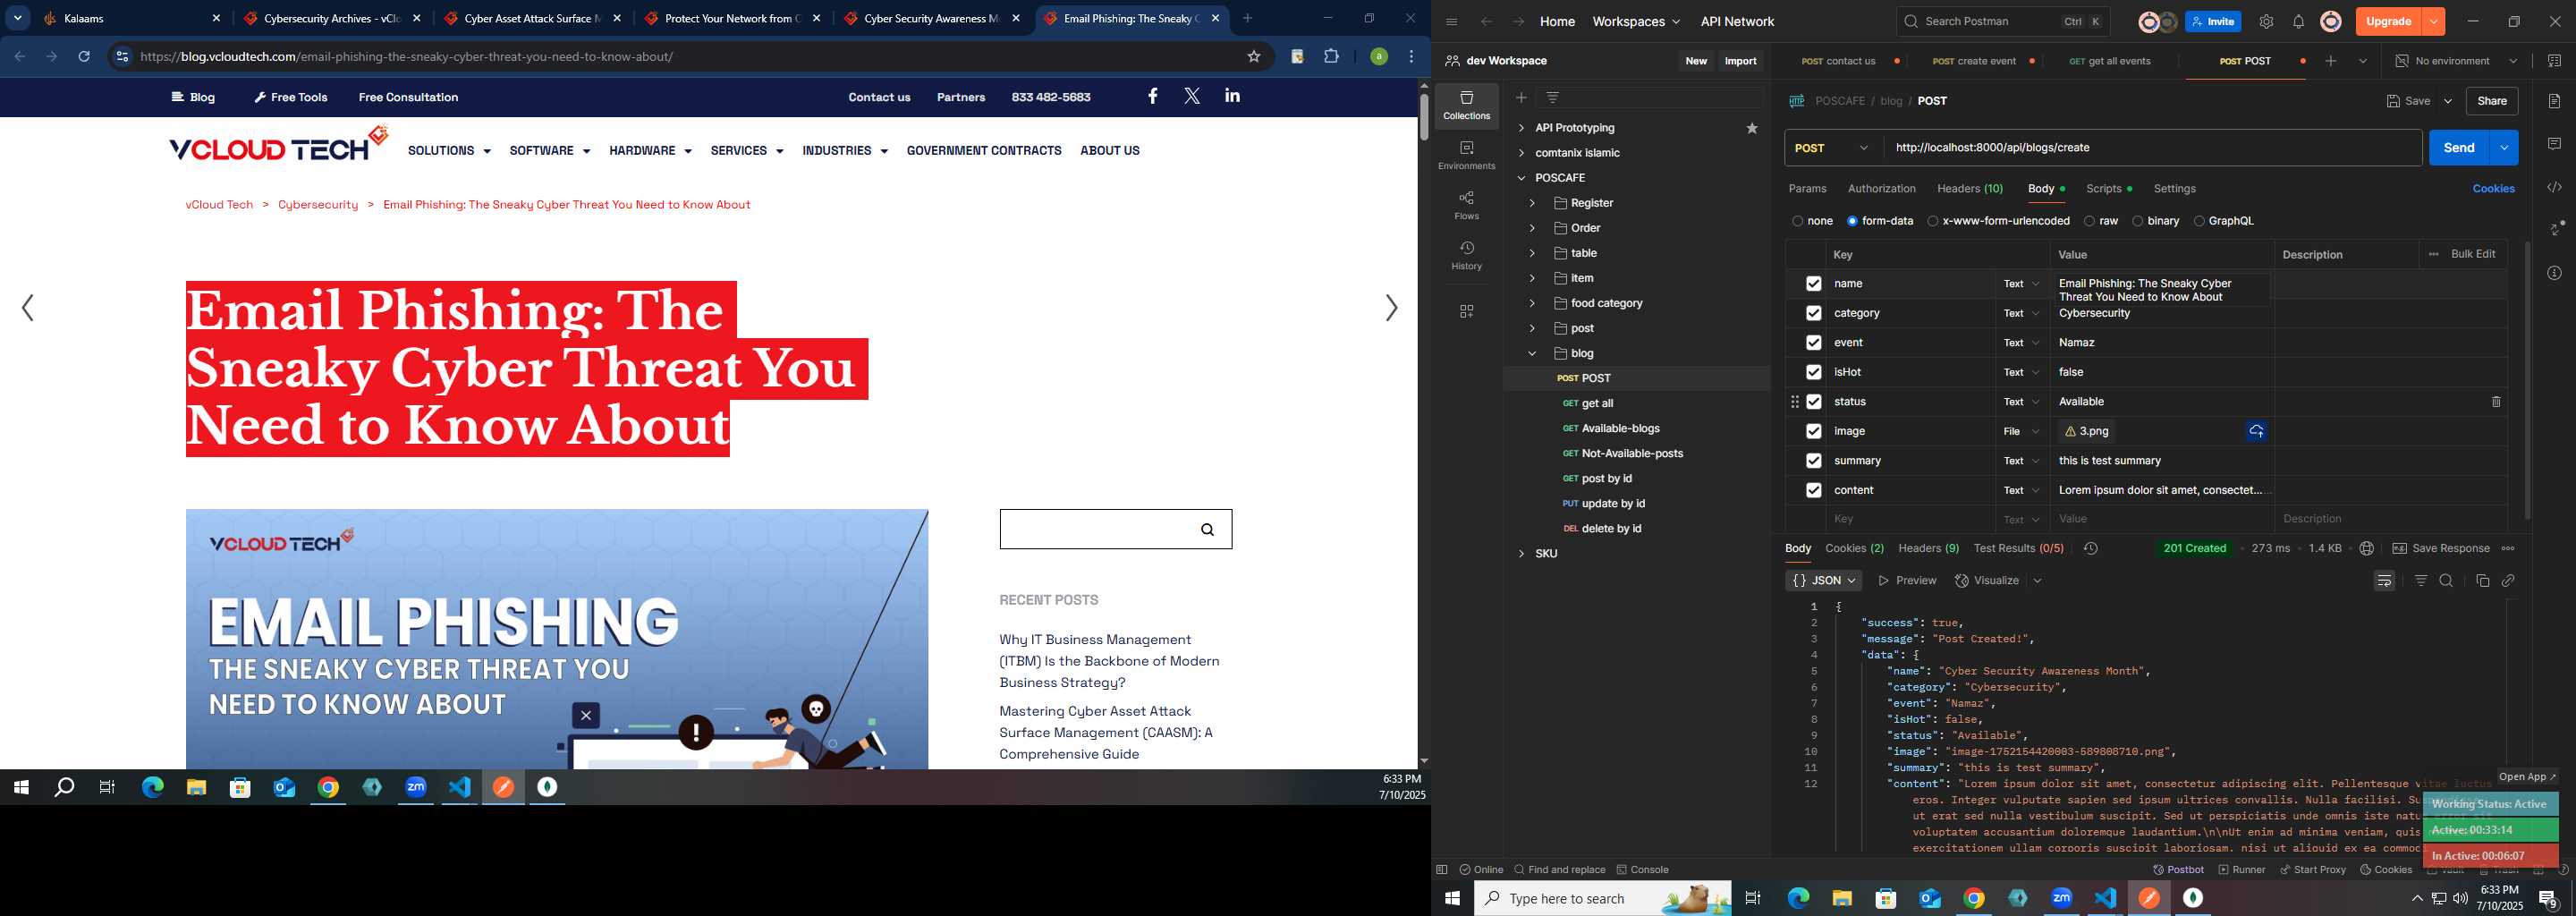Select the GraphQL body radio option
The image size is (2576, 916).
pyautogui.click(x=2198, y=221)
